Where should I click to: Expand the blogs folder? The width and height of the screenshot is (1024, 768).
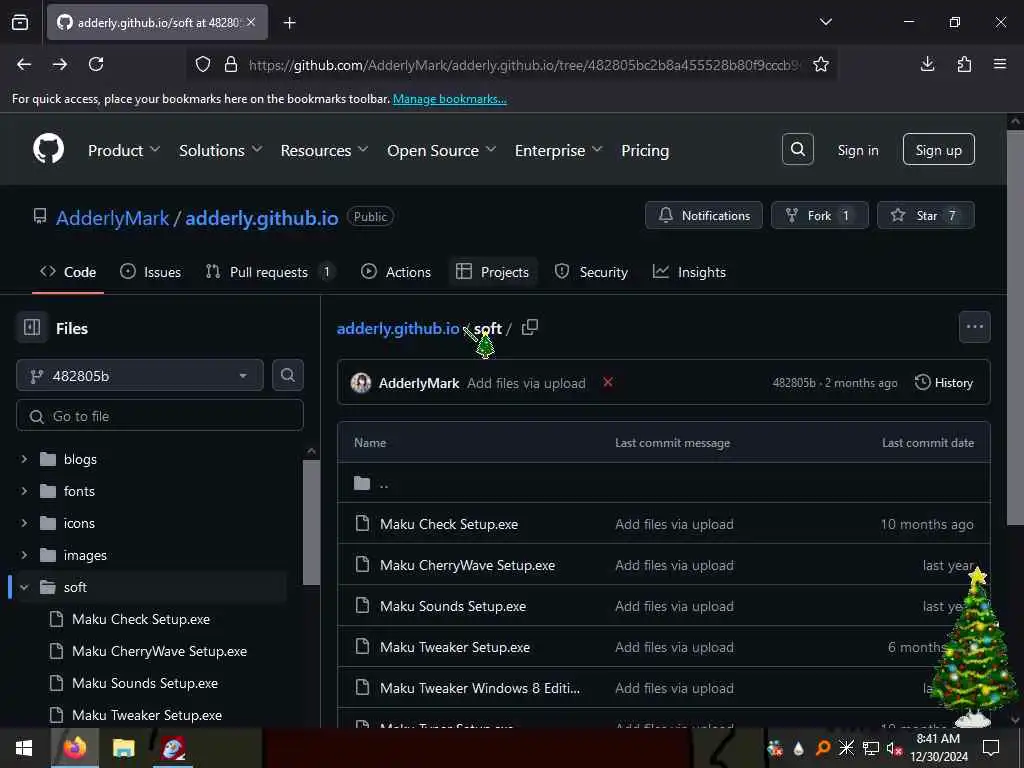(24, 459)
